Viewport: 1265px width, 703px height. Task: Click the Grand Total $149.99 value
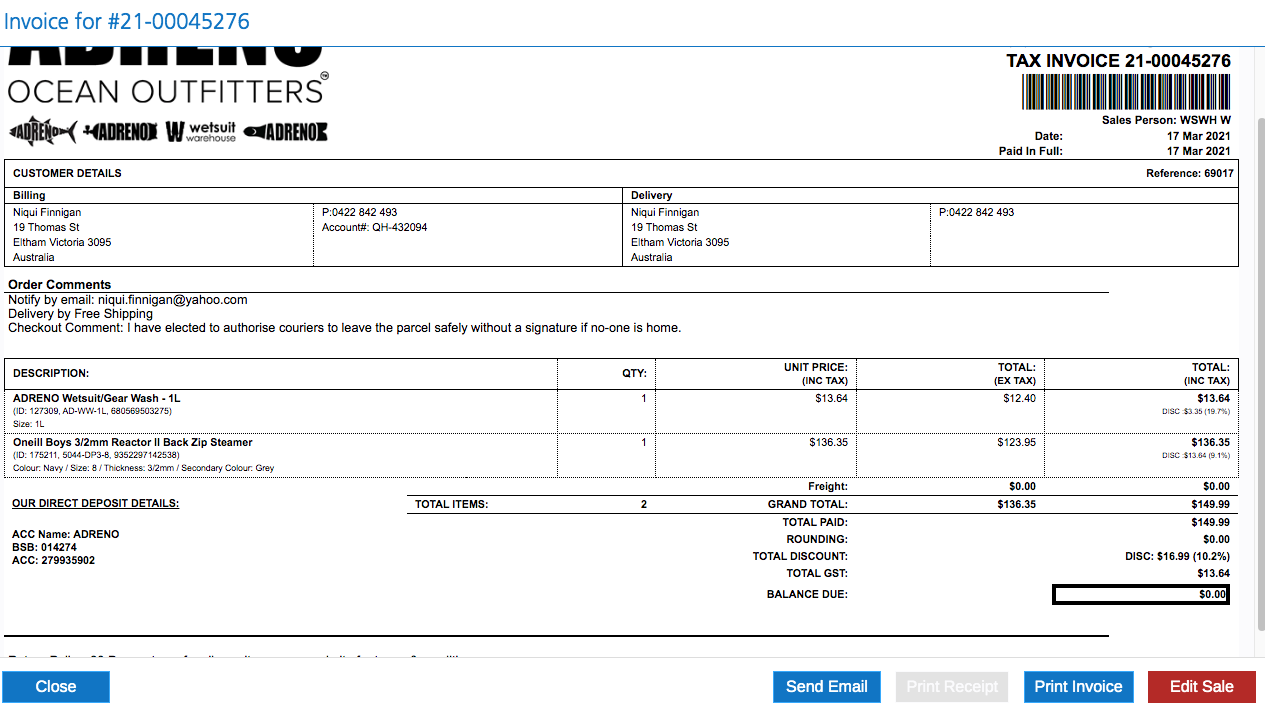click(1210, 504)
